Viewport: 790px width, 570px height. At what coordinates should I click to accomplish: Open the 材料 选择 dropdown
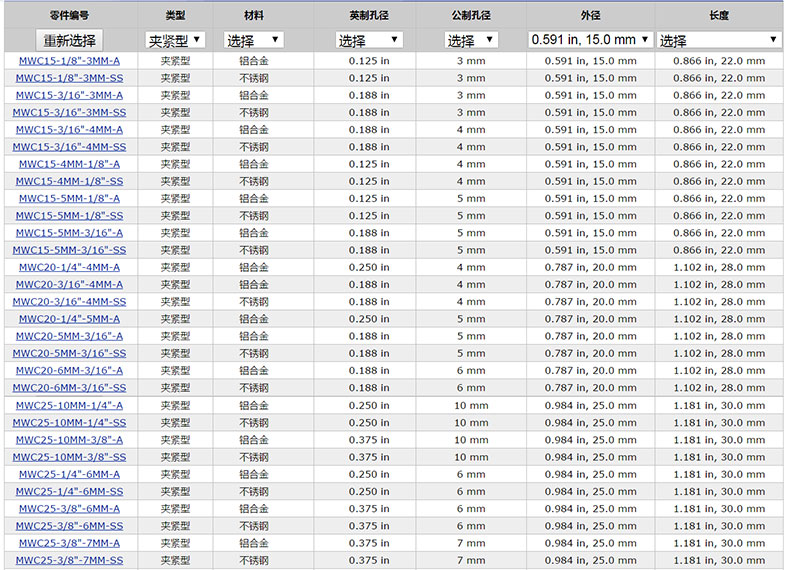click(254, 41)
